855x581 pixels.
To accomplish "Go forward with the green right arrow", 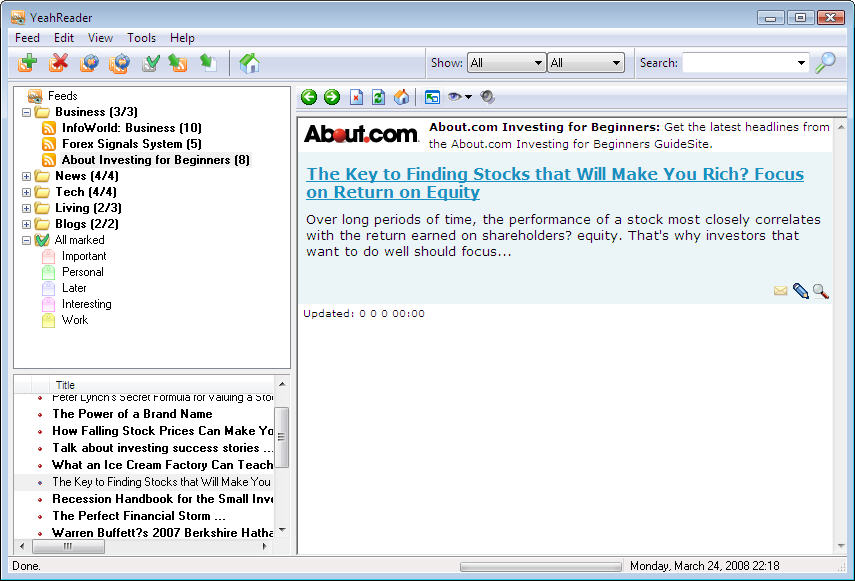I will click(332, 97).
